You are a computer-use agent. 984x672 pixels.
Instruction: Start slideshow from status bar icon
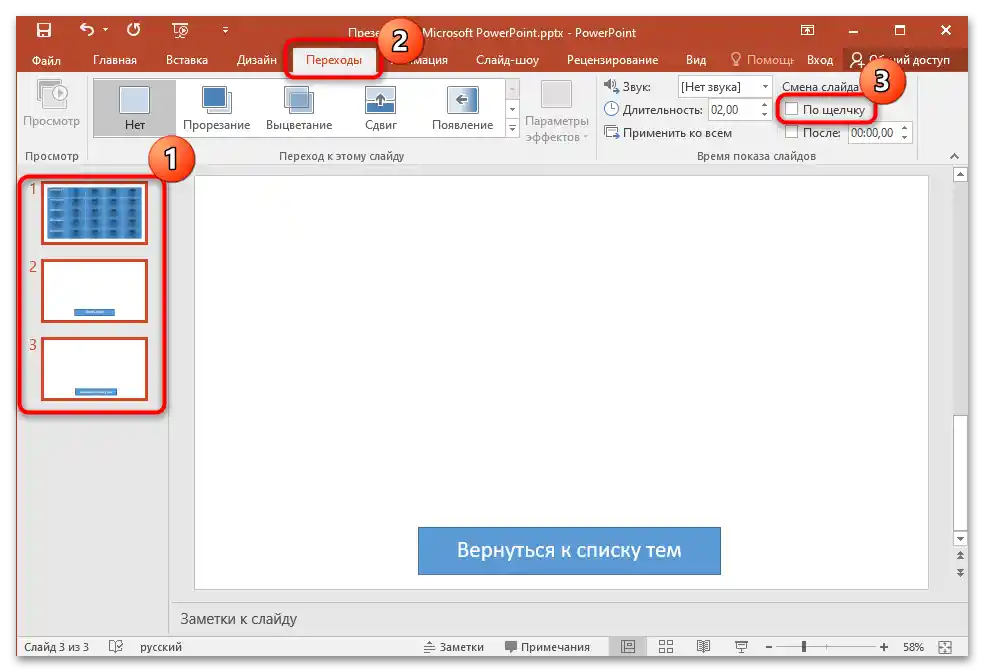[741, 647]
